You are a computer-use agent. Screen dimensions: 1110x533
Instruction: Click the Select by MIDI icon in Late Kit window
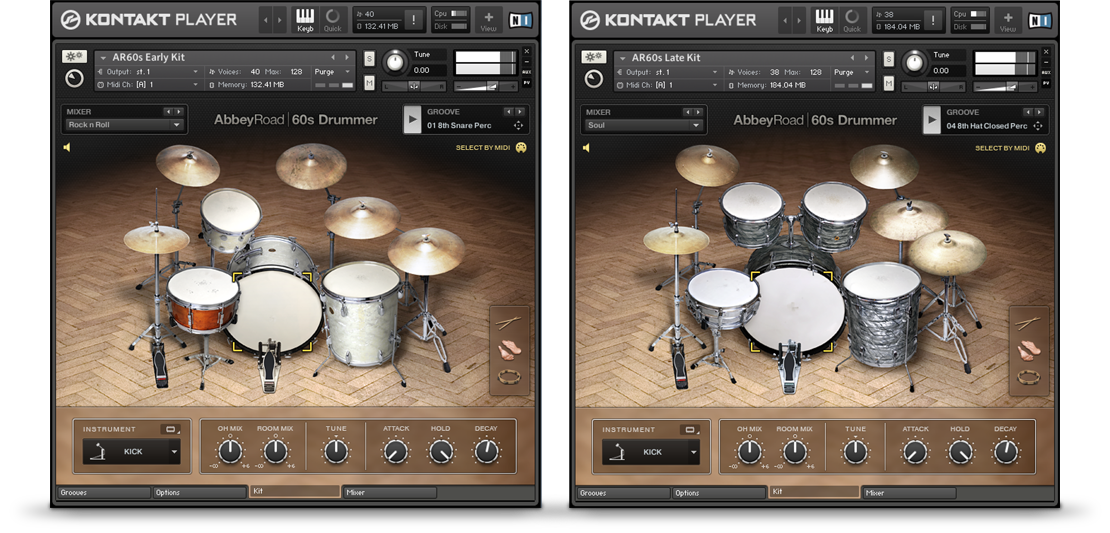(x=1041, y=148)
